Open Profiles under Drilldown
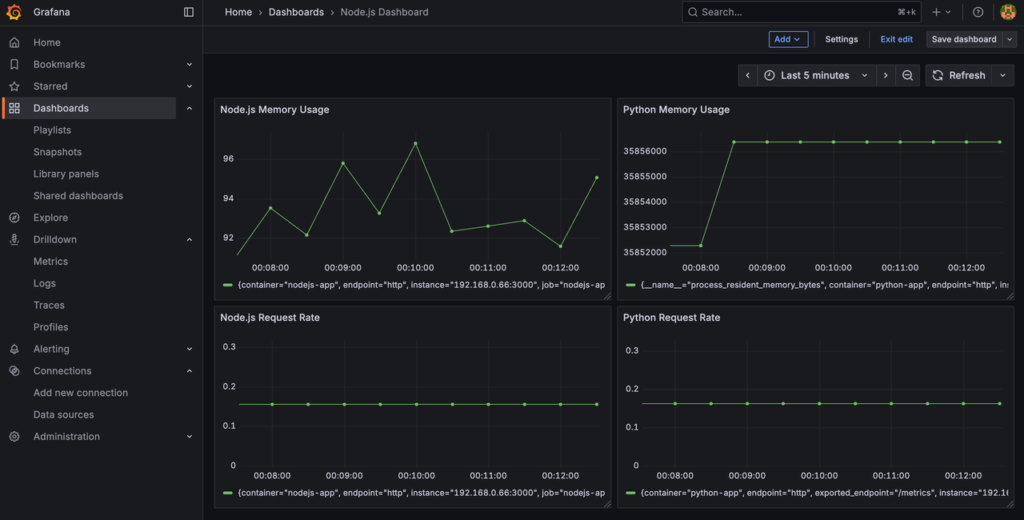This screenshot has width=1024, height=520. pyautogui.click(x=51, y=327)
